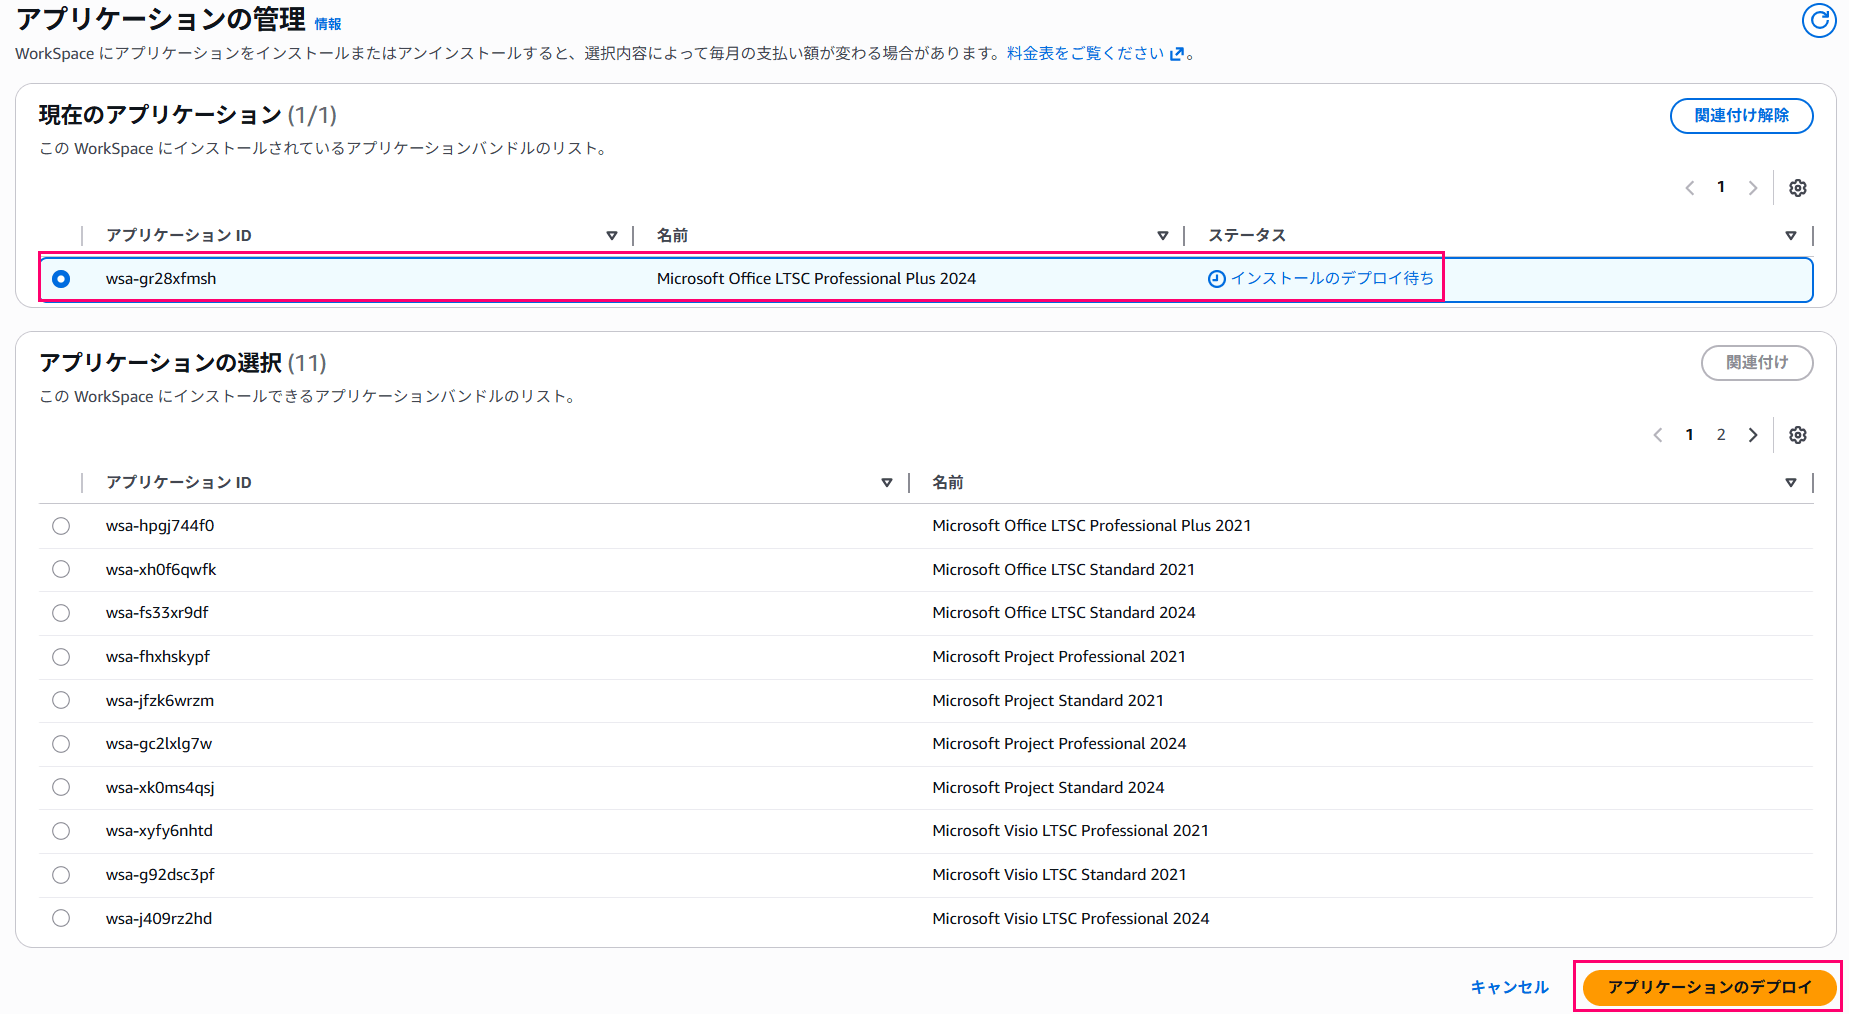The image size is (1849, 1014).
Task: Click the pending clock icon in ステータス column
Action: (1215, 279)
